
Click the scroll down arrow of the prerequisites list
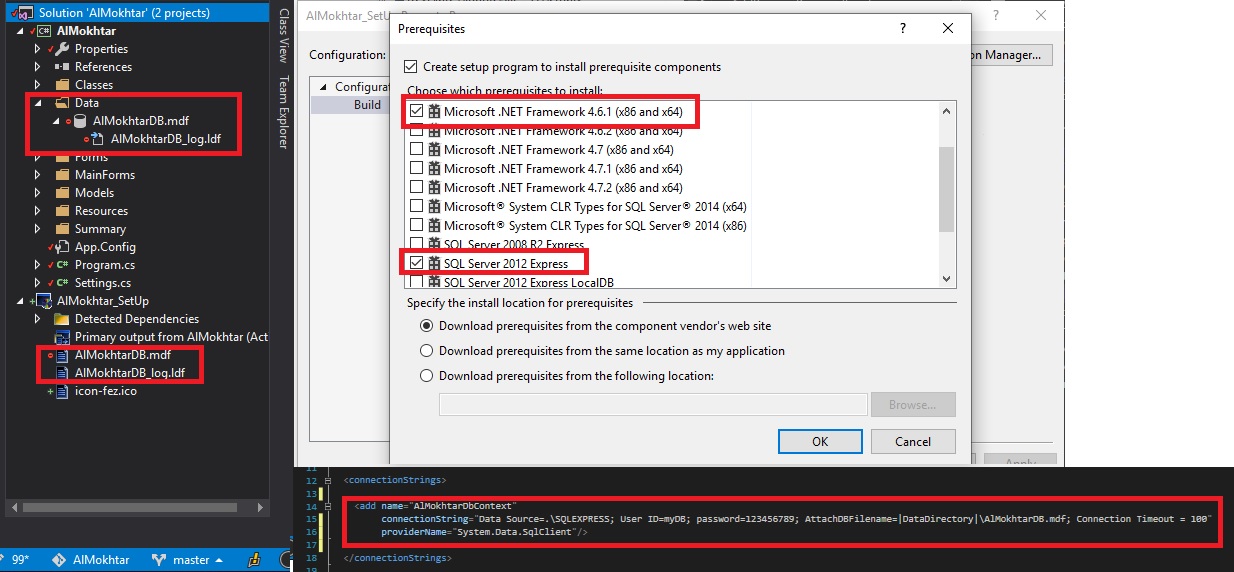(x=946, y=279)
